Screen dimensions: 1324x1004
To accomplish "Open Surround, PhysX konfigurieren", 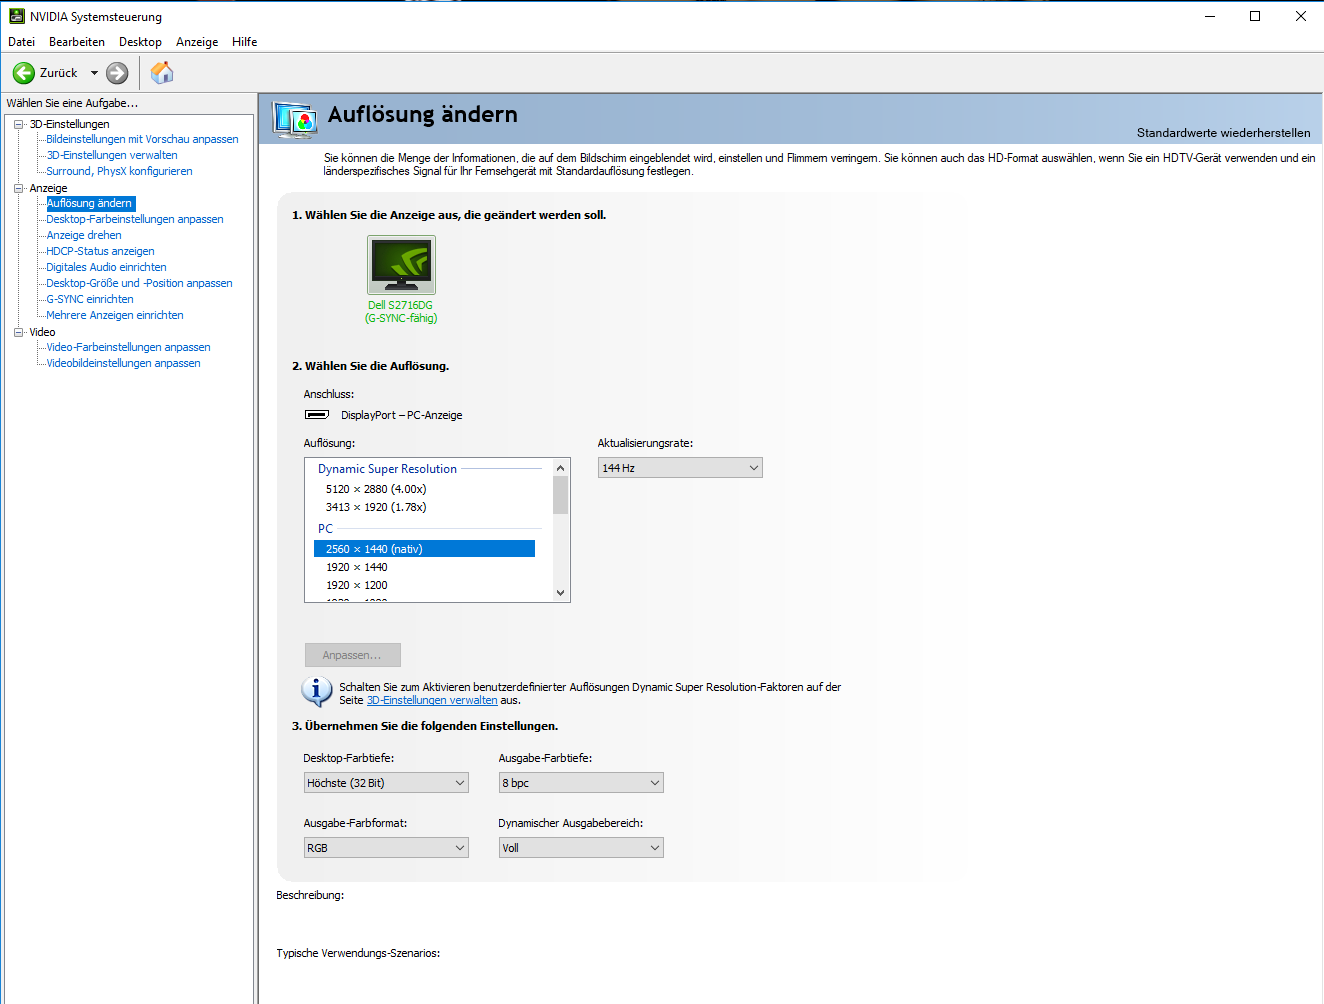I will click(119, 171).
